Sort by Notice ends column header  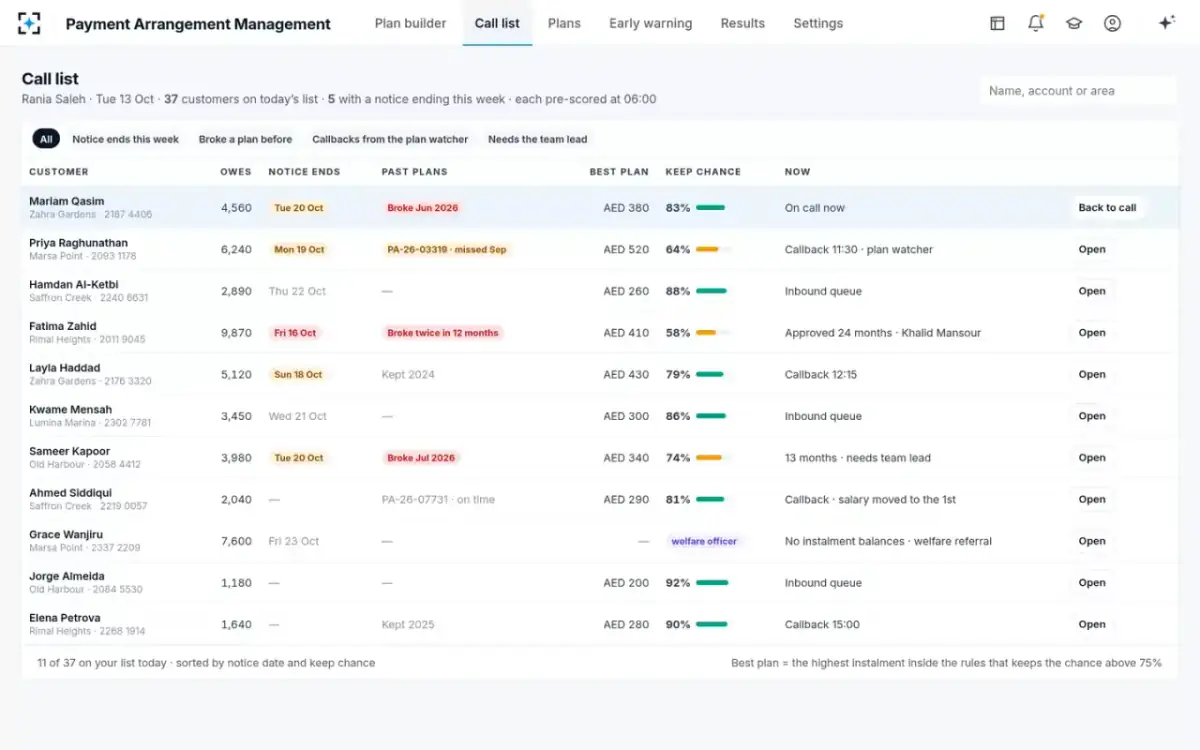pos(304,172)
